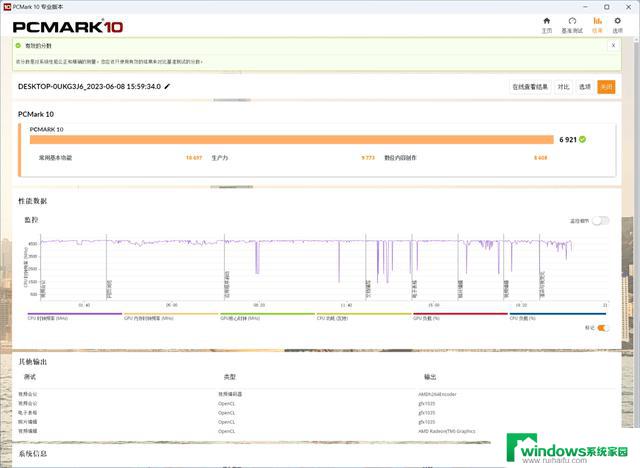
Task: Click the result name DESKTOP-0UKG3J6_2023-06-08 15:59:34.0
Action: coord(89,87)
